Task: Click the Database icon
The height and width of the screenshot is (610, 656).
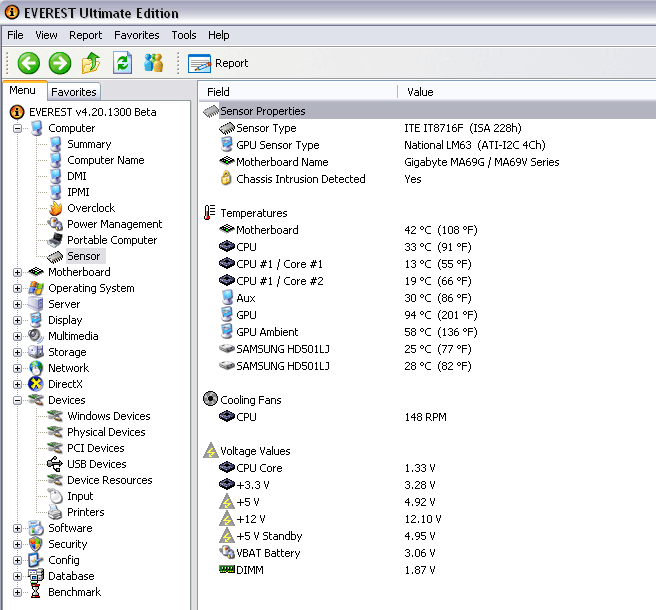Action: pos(36,576)
